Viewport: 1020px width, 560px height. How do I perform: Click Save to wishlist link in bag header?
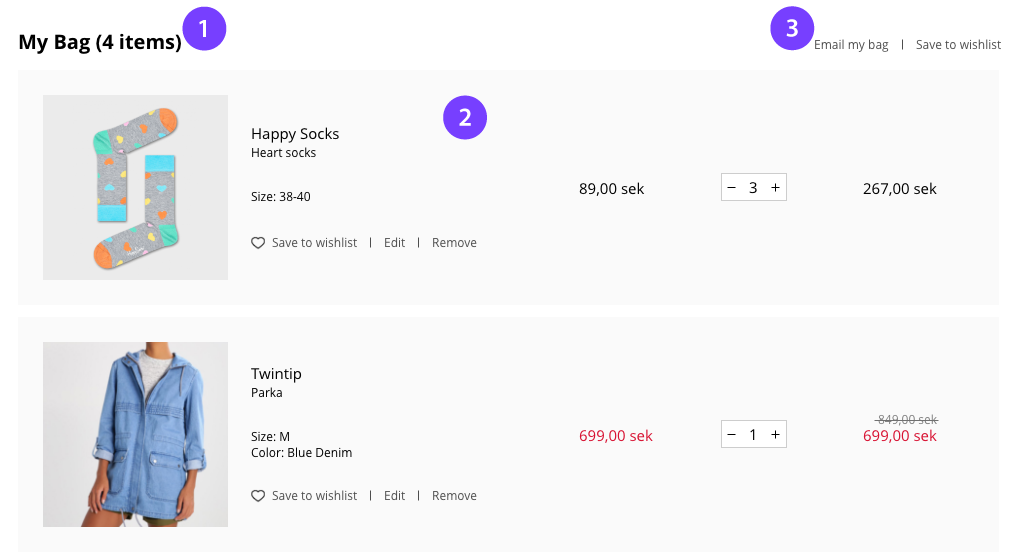point(958,45)
